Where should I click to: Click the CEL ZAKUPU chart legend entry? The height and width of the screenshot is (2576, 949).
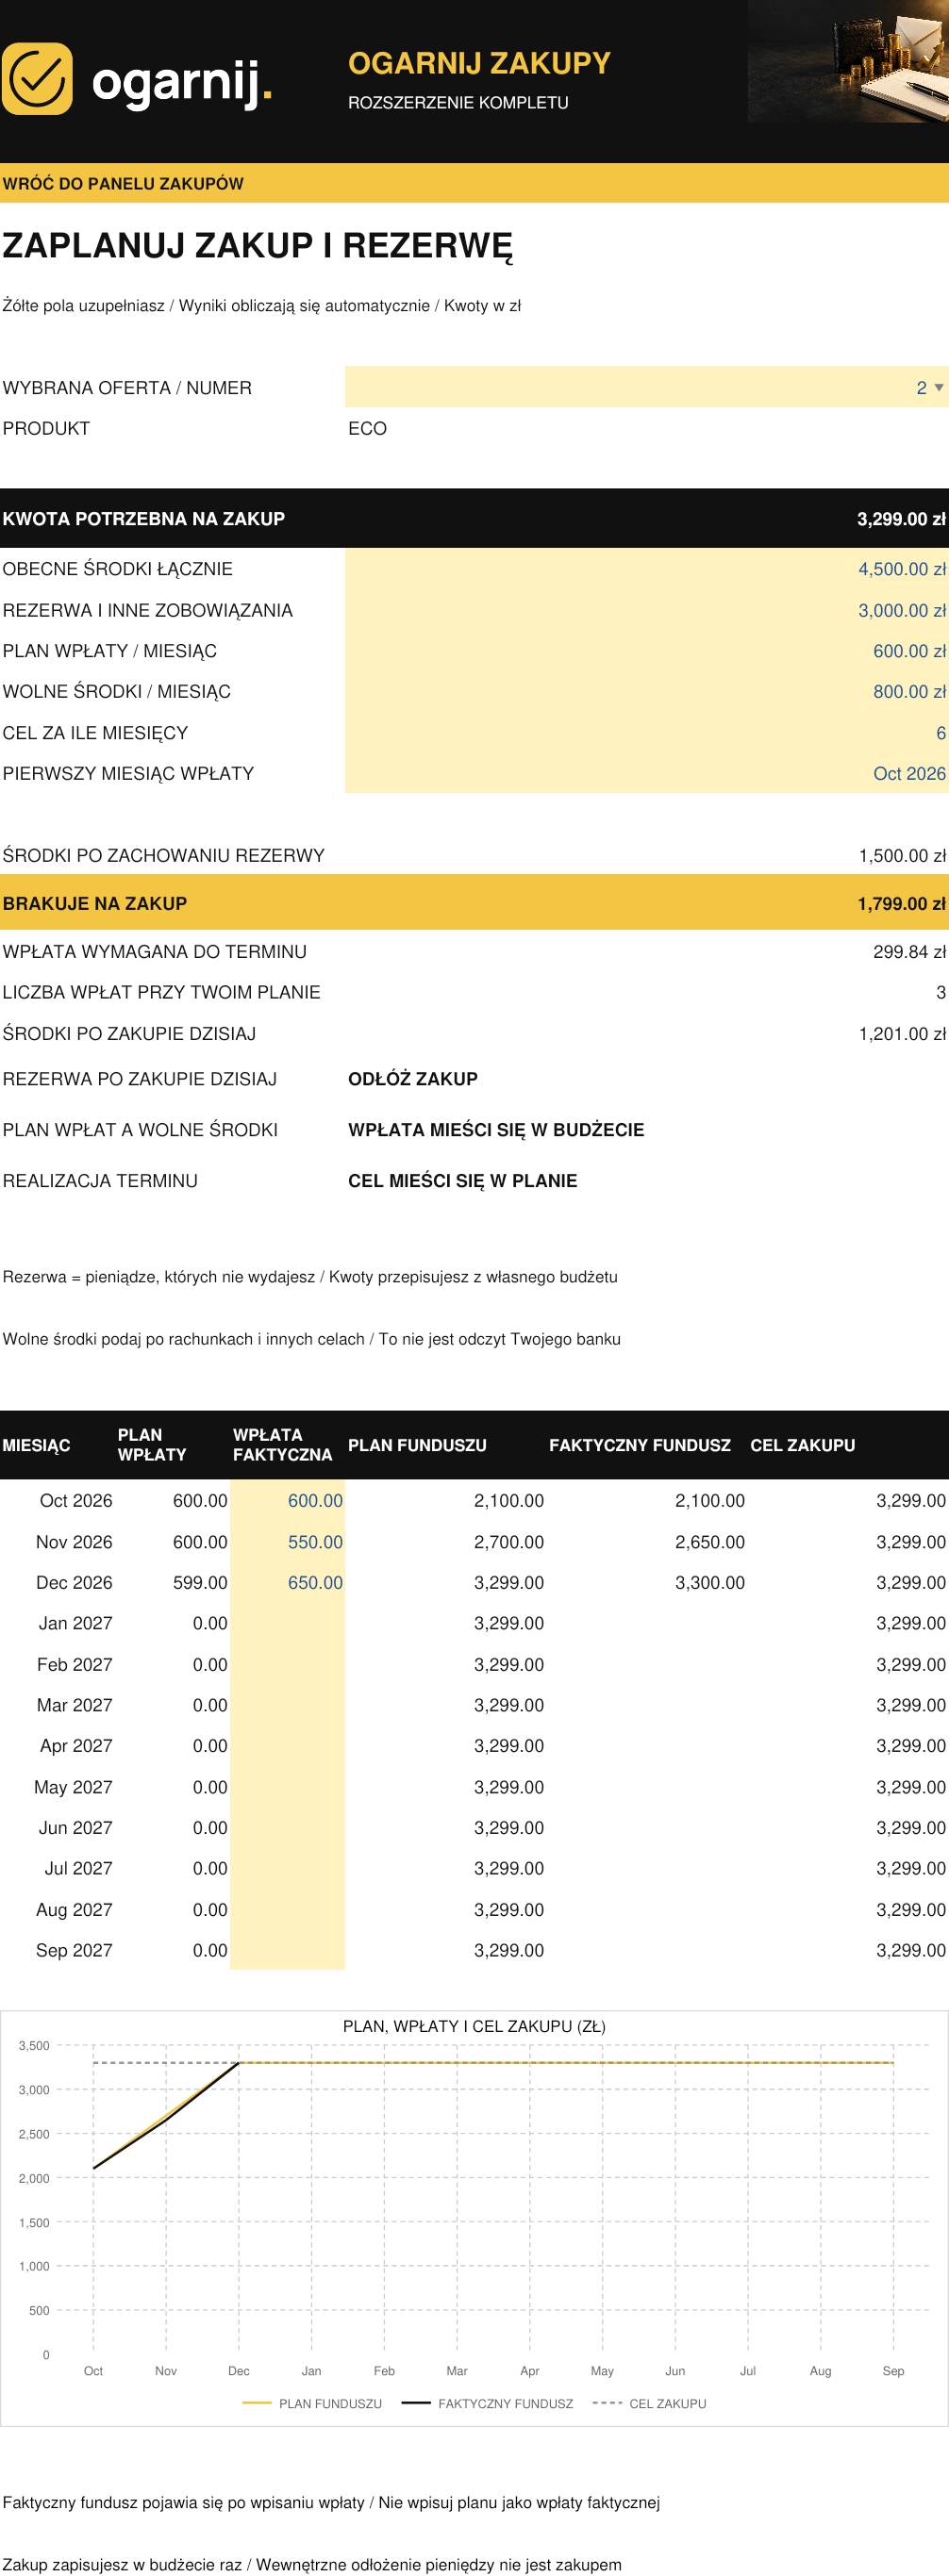pos(649,2404)
